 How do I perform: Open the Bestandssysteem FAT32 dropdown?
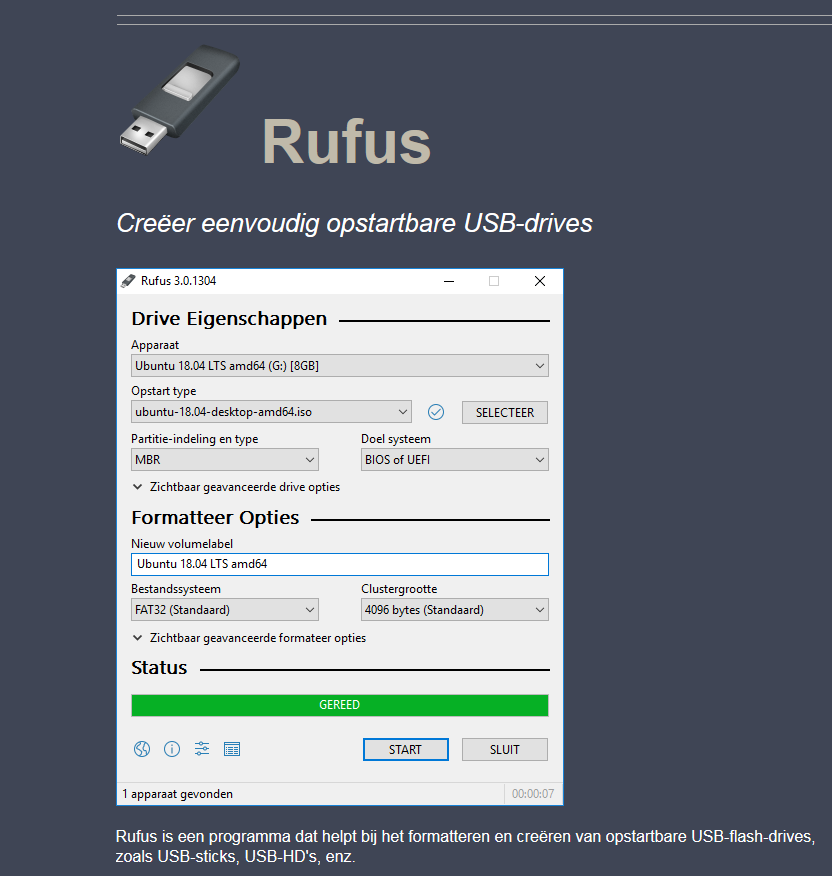[225, 610]
